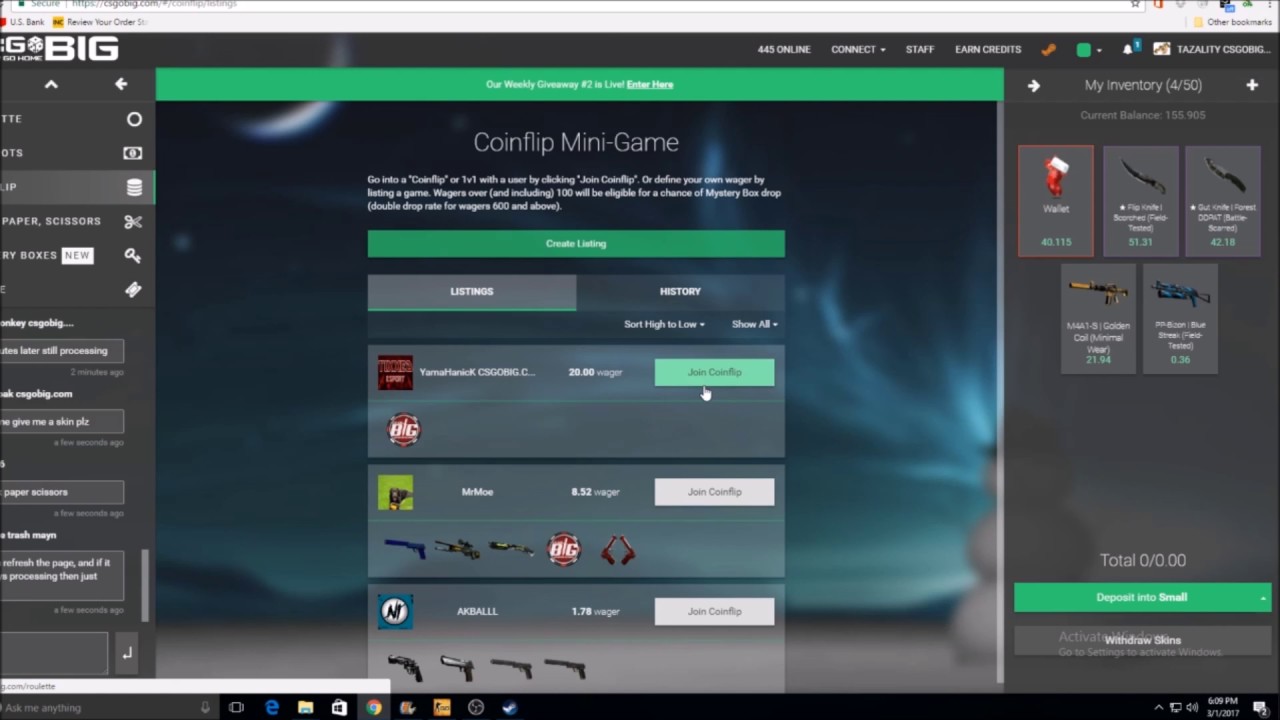Image resolution: width=1280 pixels, height=720 pixels.
Task: Click the Current Balance 155.905 text
Action: (1142, 115)
